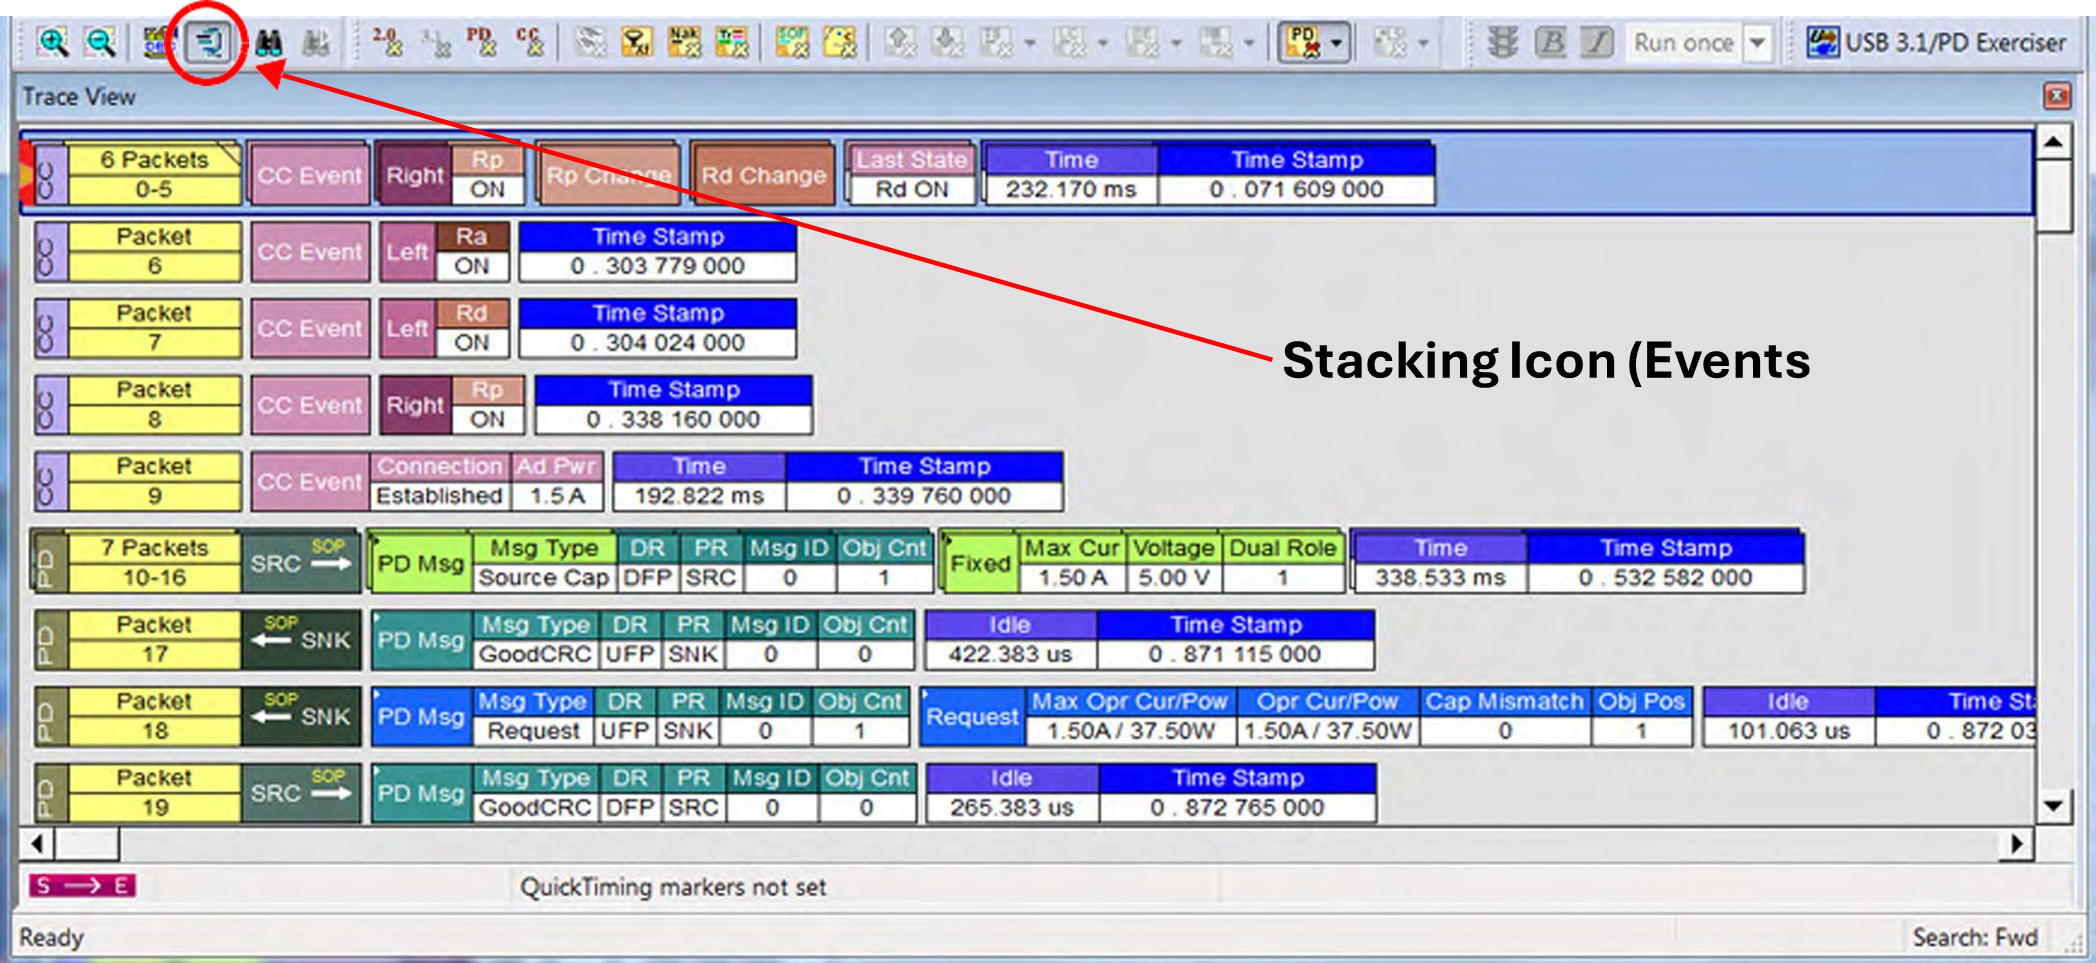Open the Run once dropdown
Viewport: 2096px width, 963px height.
click(1757, 43)
